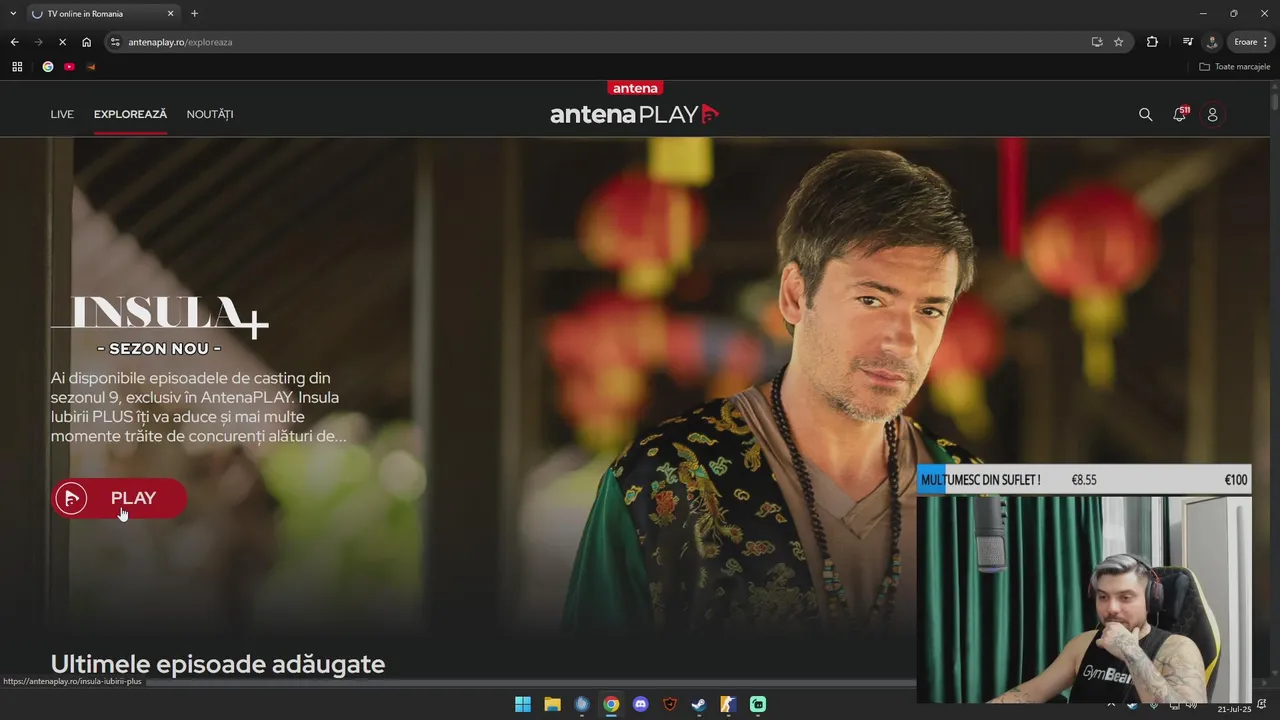
Task: Open the Chrome profile avatar
Action: (1212, 42)
